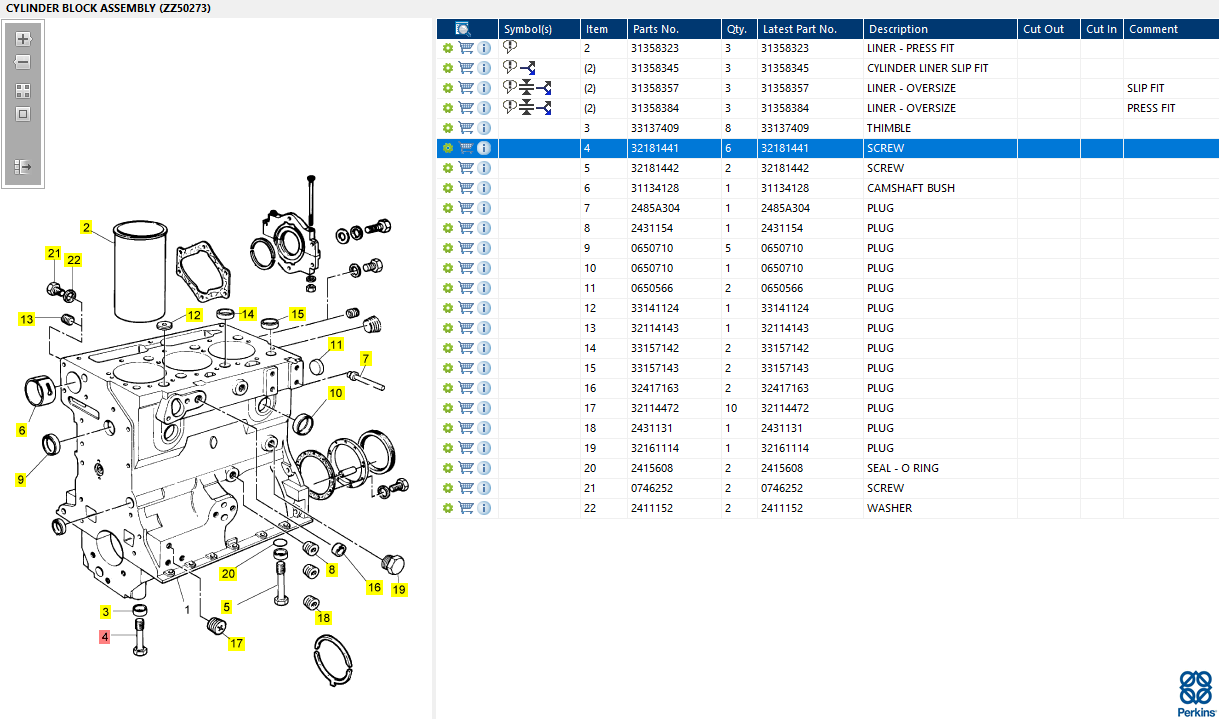The height and width of the screenshot is (719, 1219).
Task: Click gear icon for part 32417163
Action: [448, 388]
